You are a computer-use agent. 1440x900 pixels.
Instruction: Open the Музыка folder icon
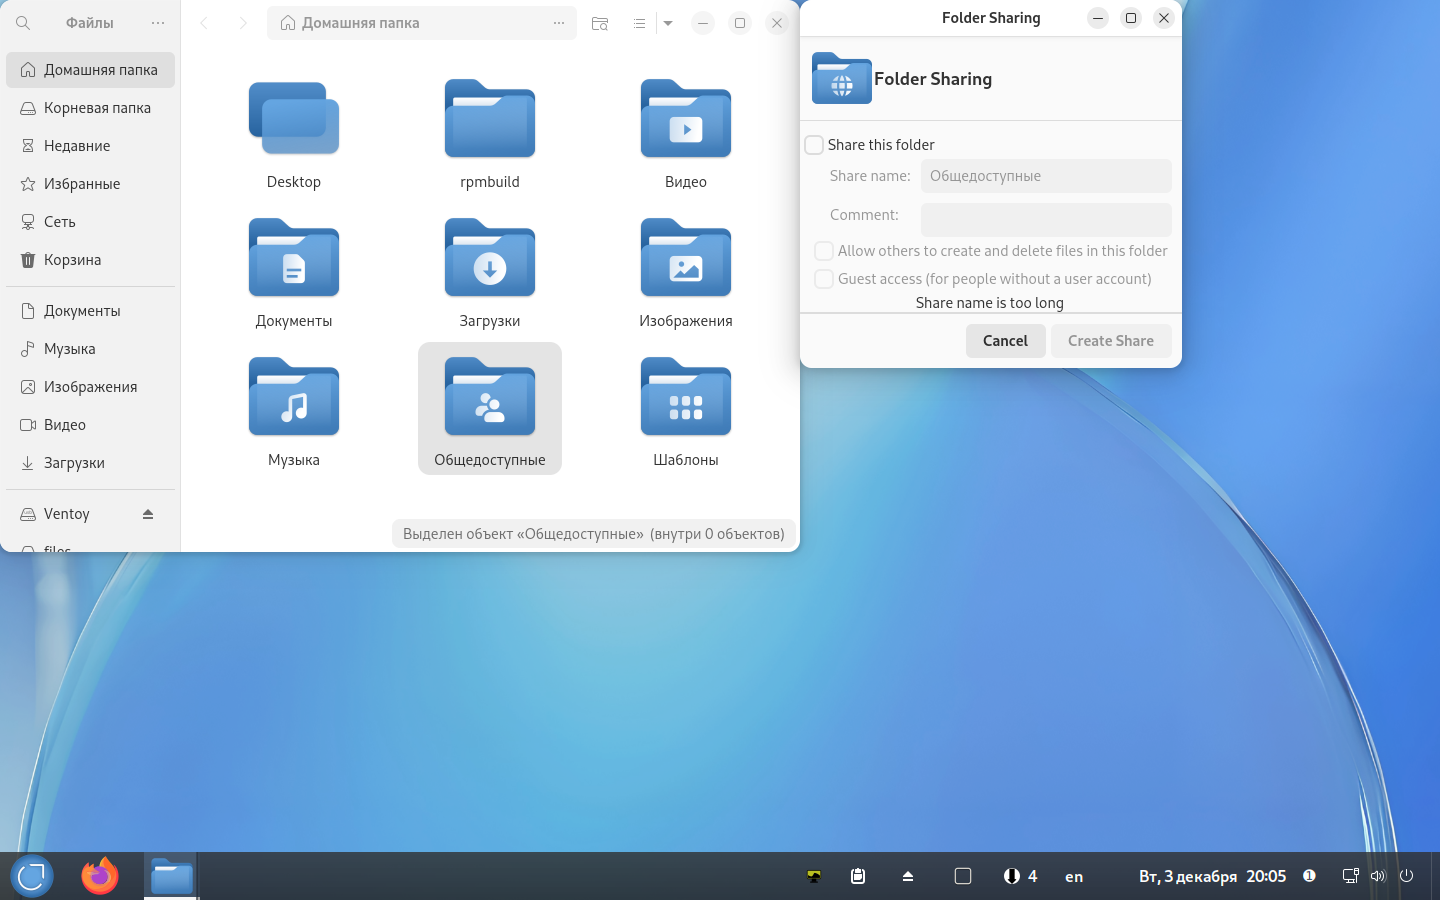(x=293, y=399)
